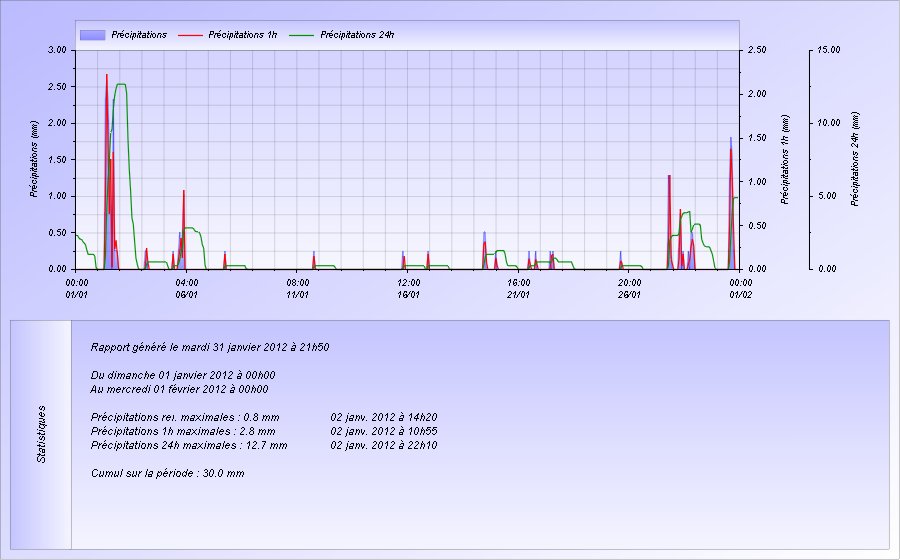900x560 pixels.
Task: Click the '00:00 01/01' x-axis label
Action: click(76, 289)
